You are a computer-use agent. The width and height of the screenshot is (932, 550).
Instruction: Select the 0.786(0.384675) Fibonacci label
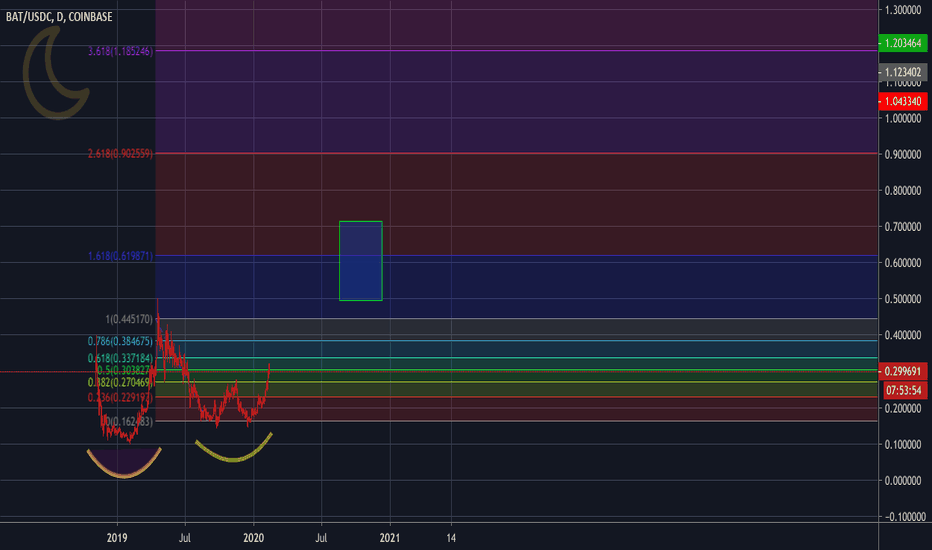point(120,341)
